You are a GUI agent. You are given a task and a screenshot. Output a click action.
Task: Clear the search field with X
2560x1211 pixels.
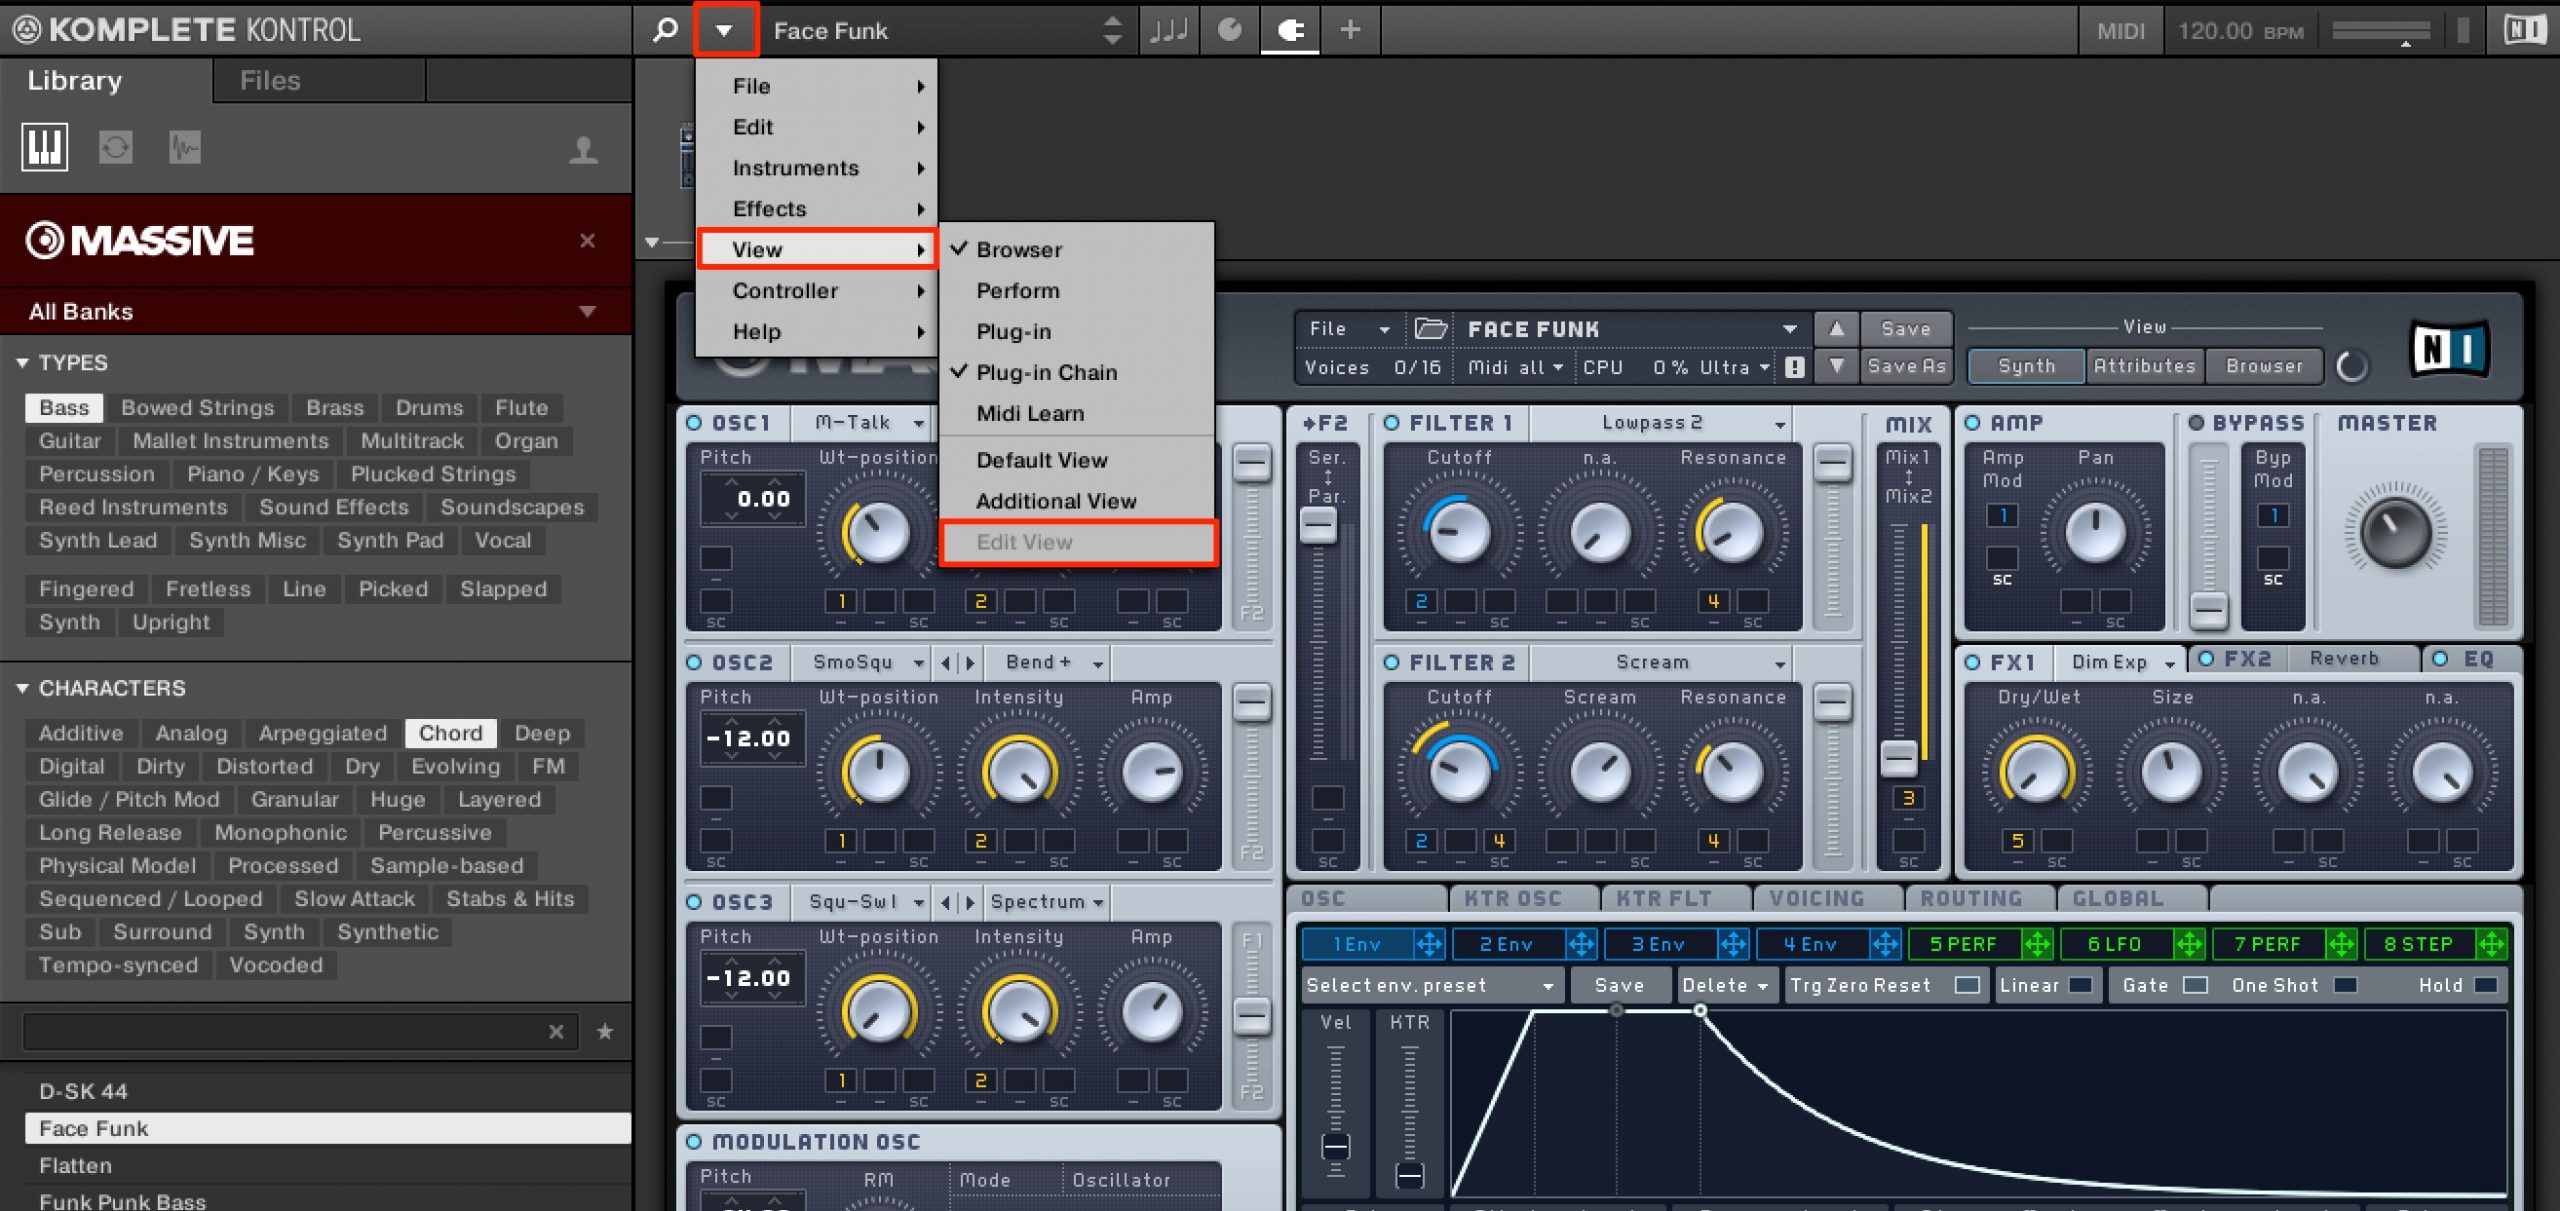coord(556,1031)
